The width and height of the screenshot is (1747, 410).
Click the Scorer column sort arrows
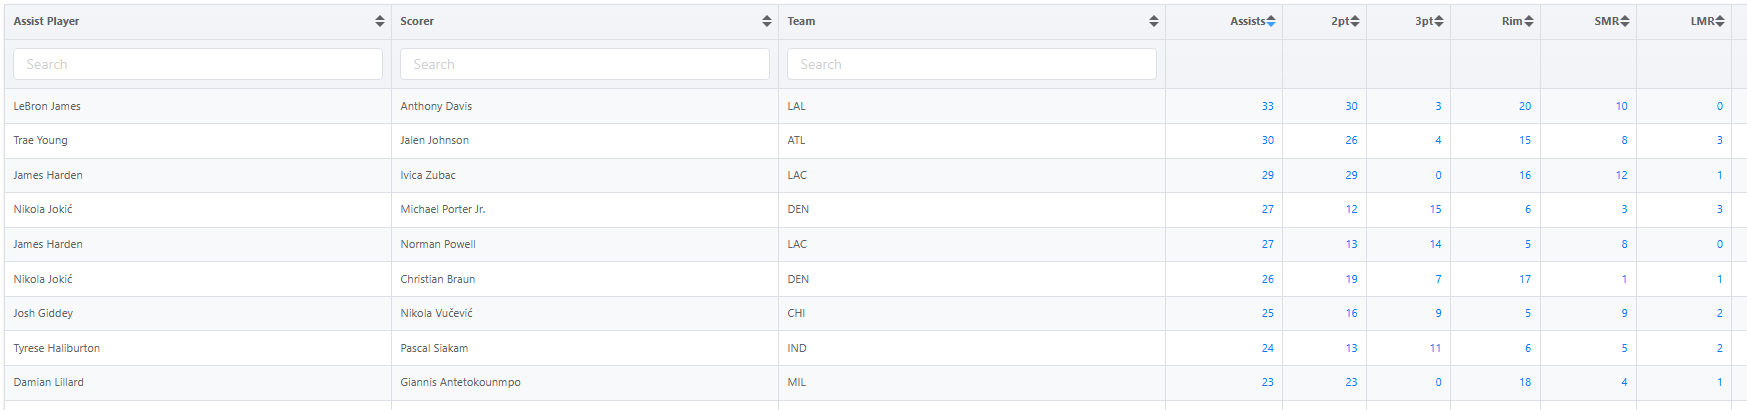point(767,21)
